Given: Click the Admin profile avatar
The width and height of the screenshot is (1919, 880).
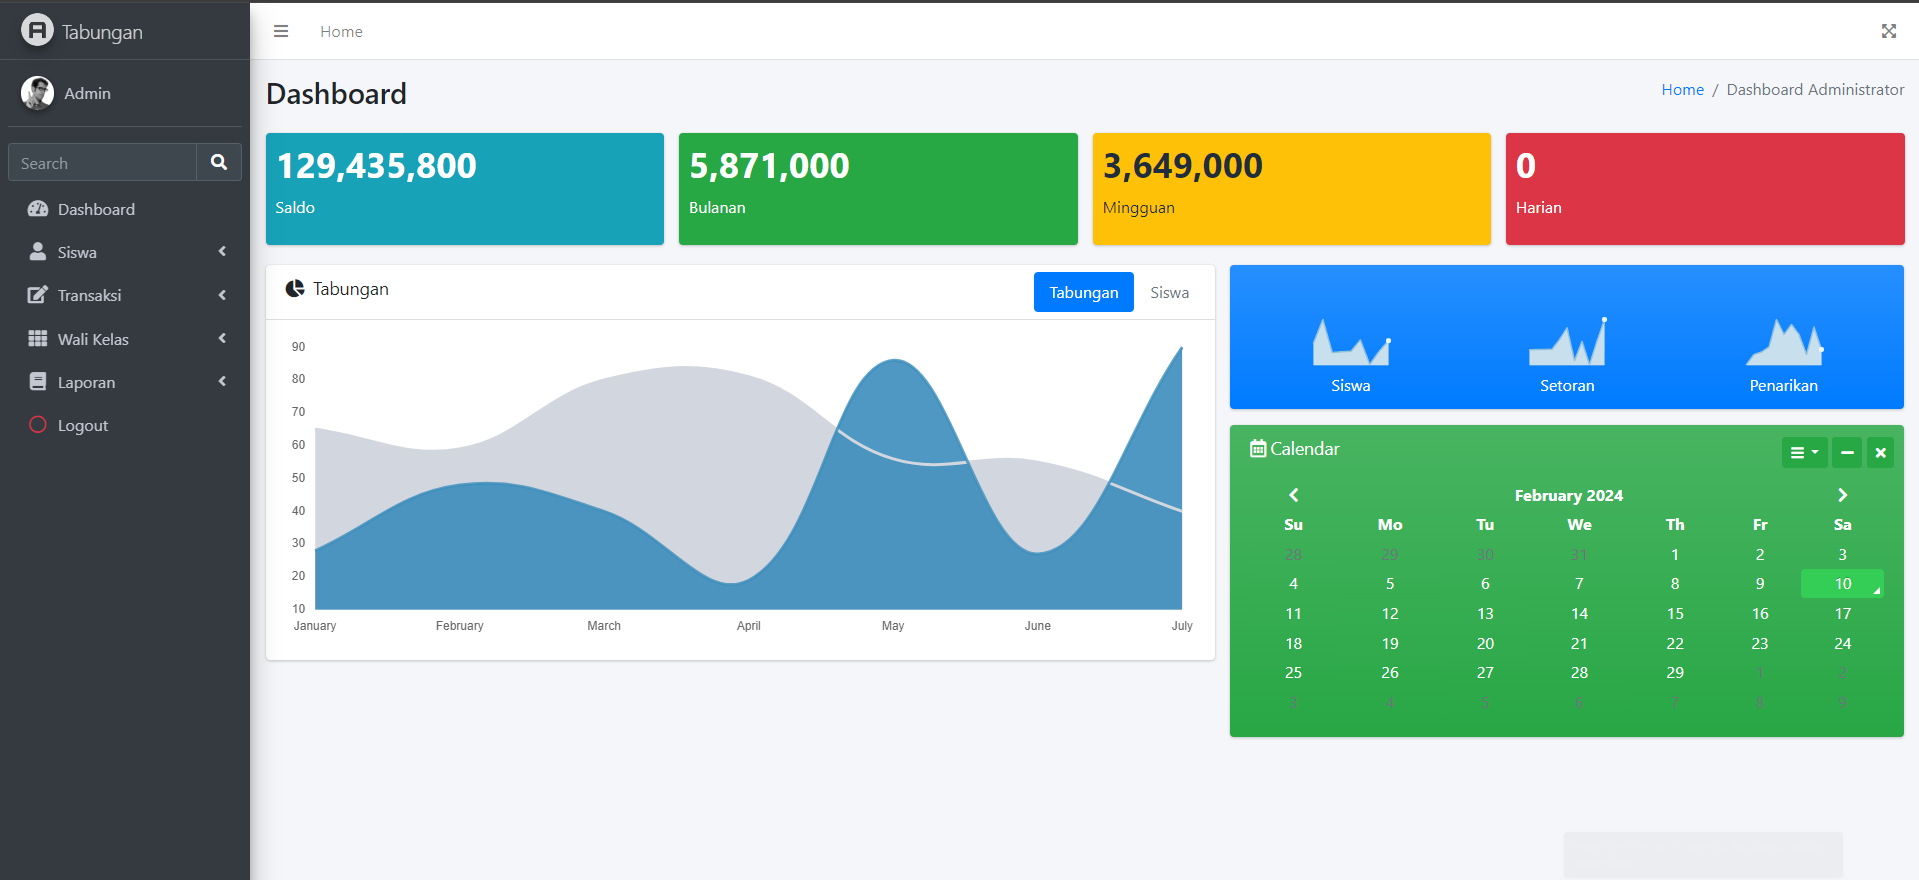Looking at the screenshot, I should click(x=38, y=93).
